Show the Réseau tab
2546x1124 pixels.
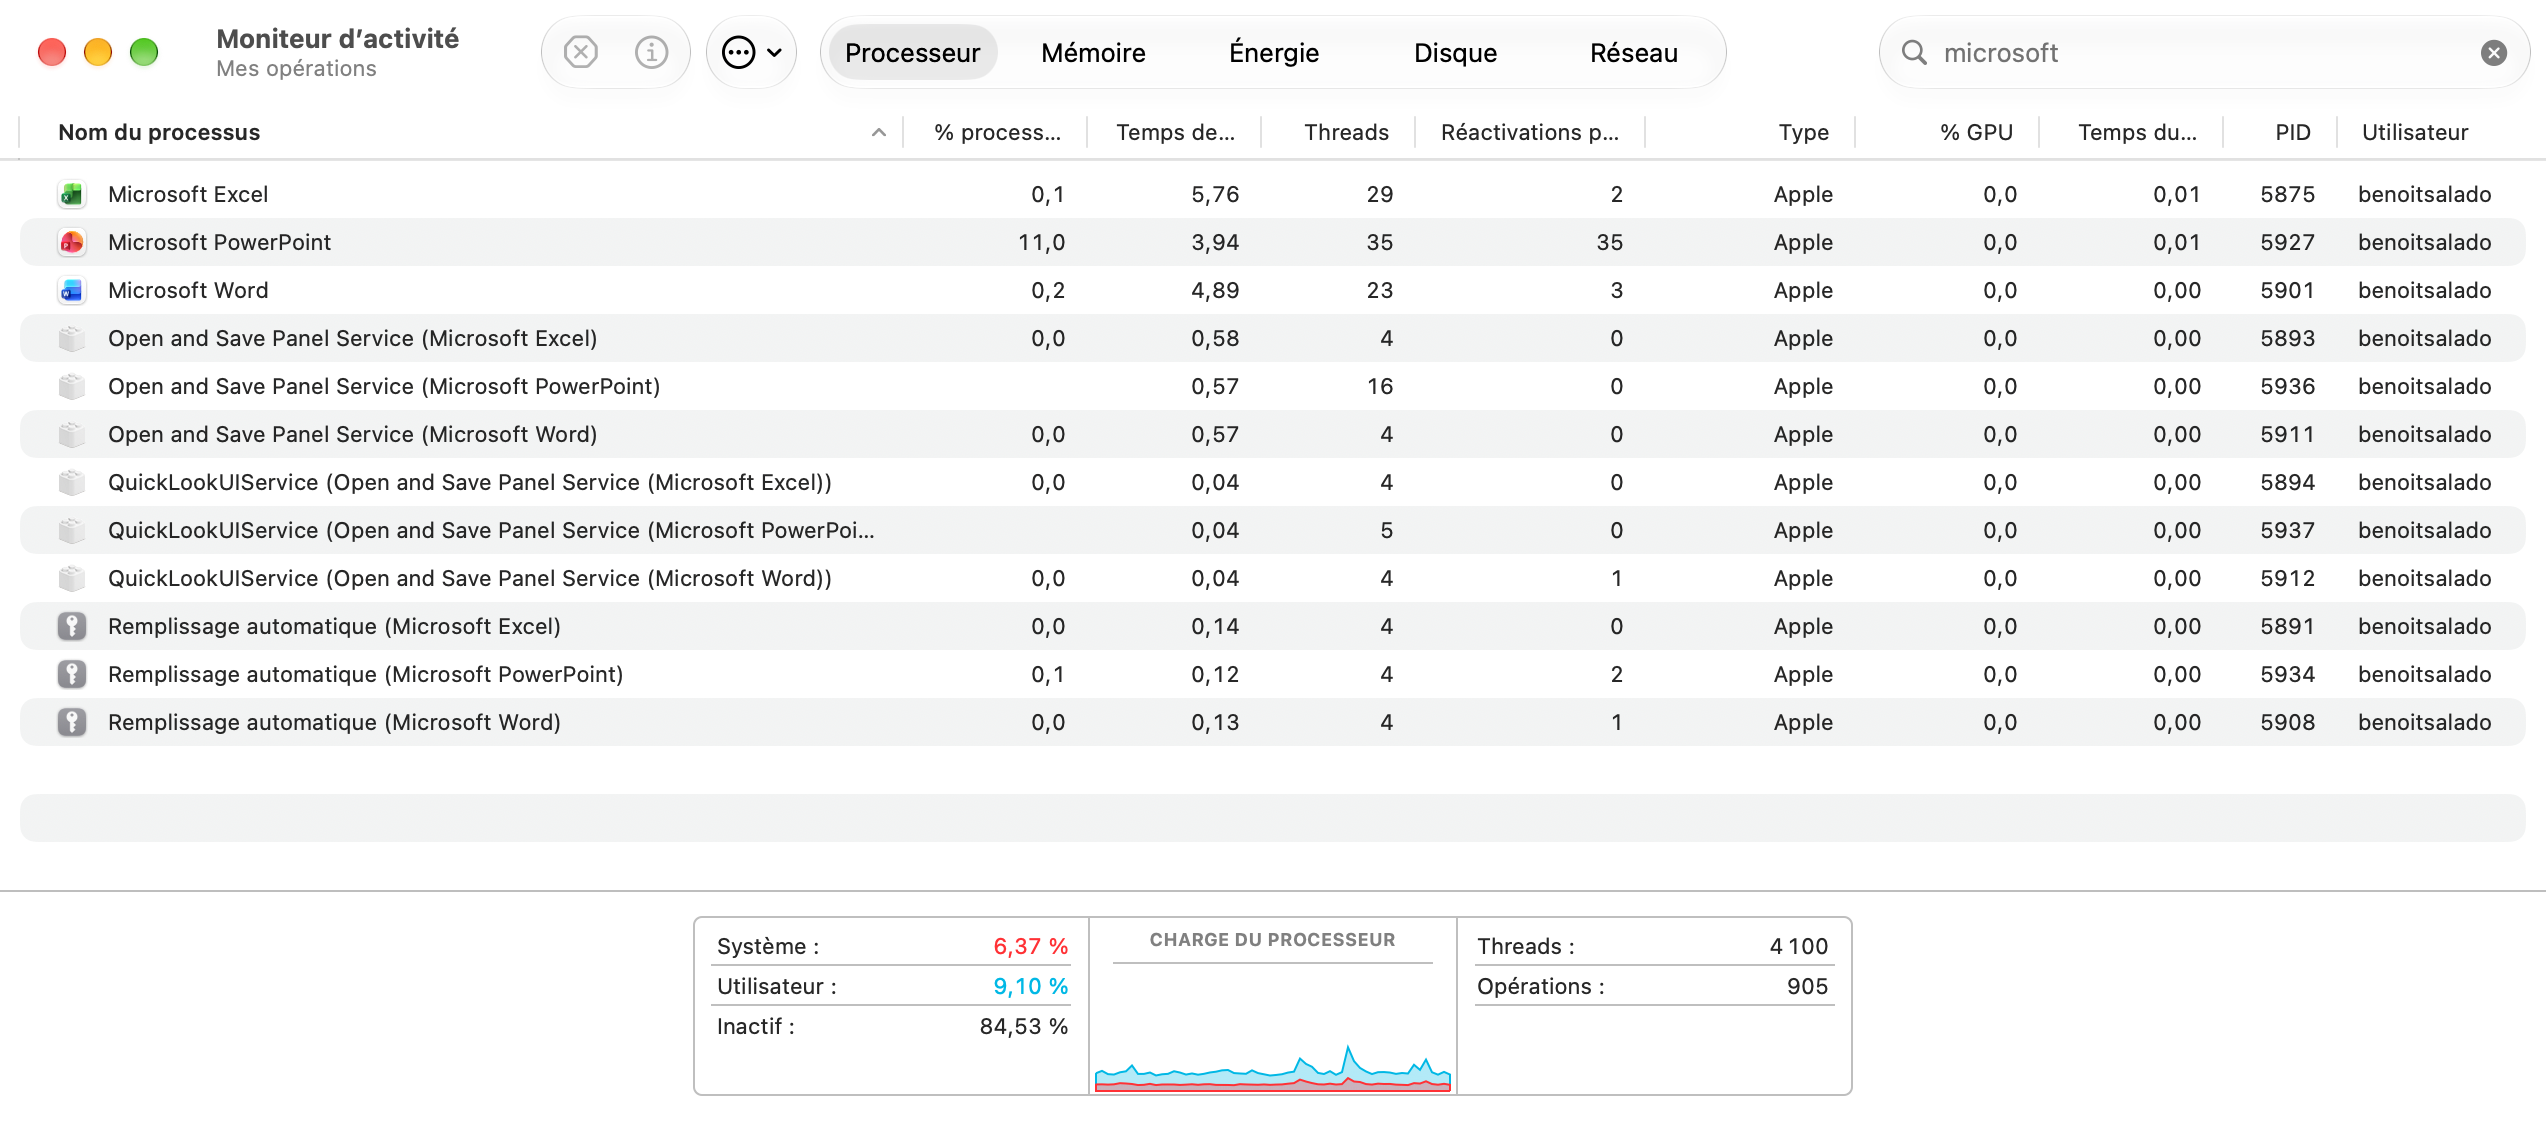pyautogui.click(x=1634, y=52)
